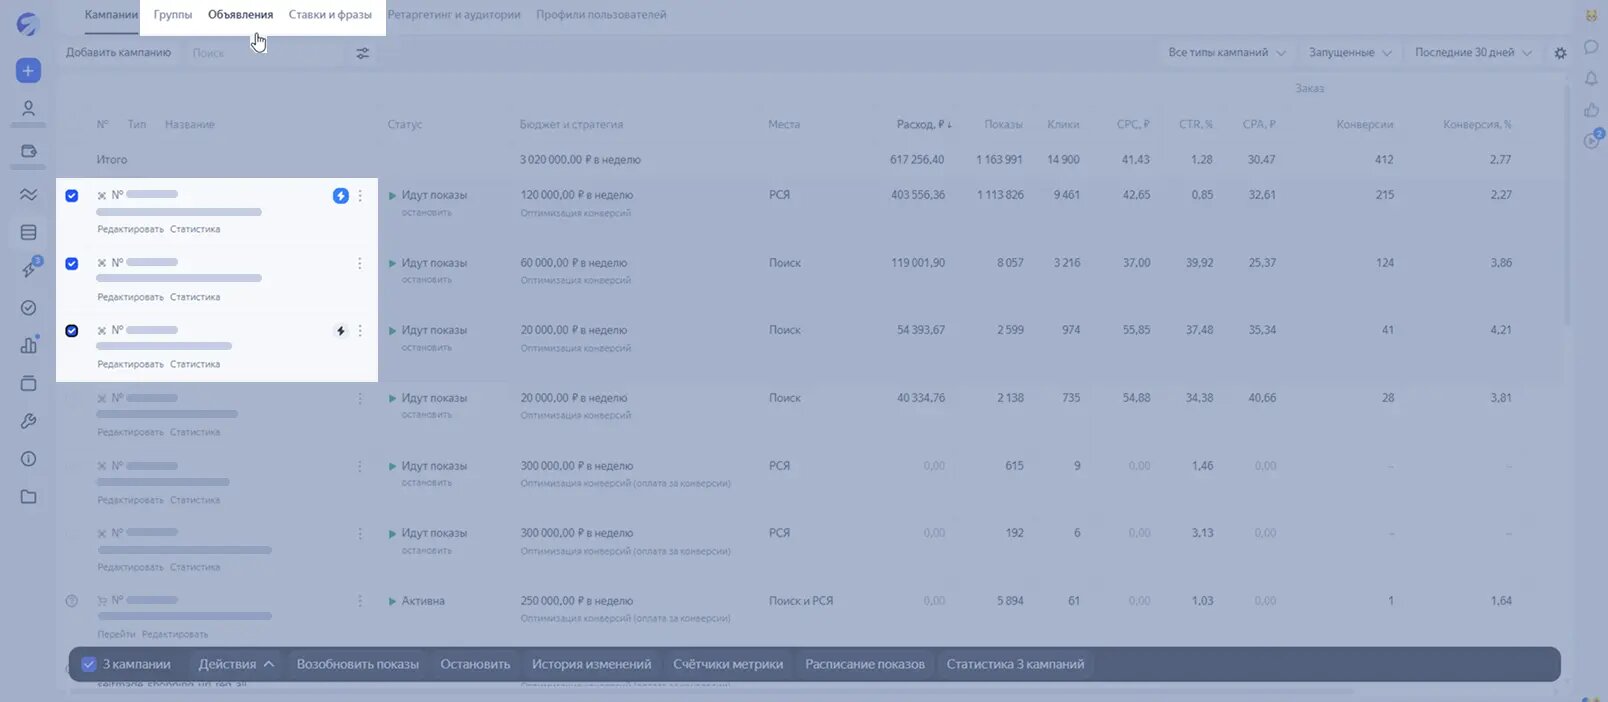
Task: Open 'Счётчики метрики' in bottom bar
Action: coord(728,664)
